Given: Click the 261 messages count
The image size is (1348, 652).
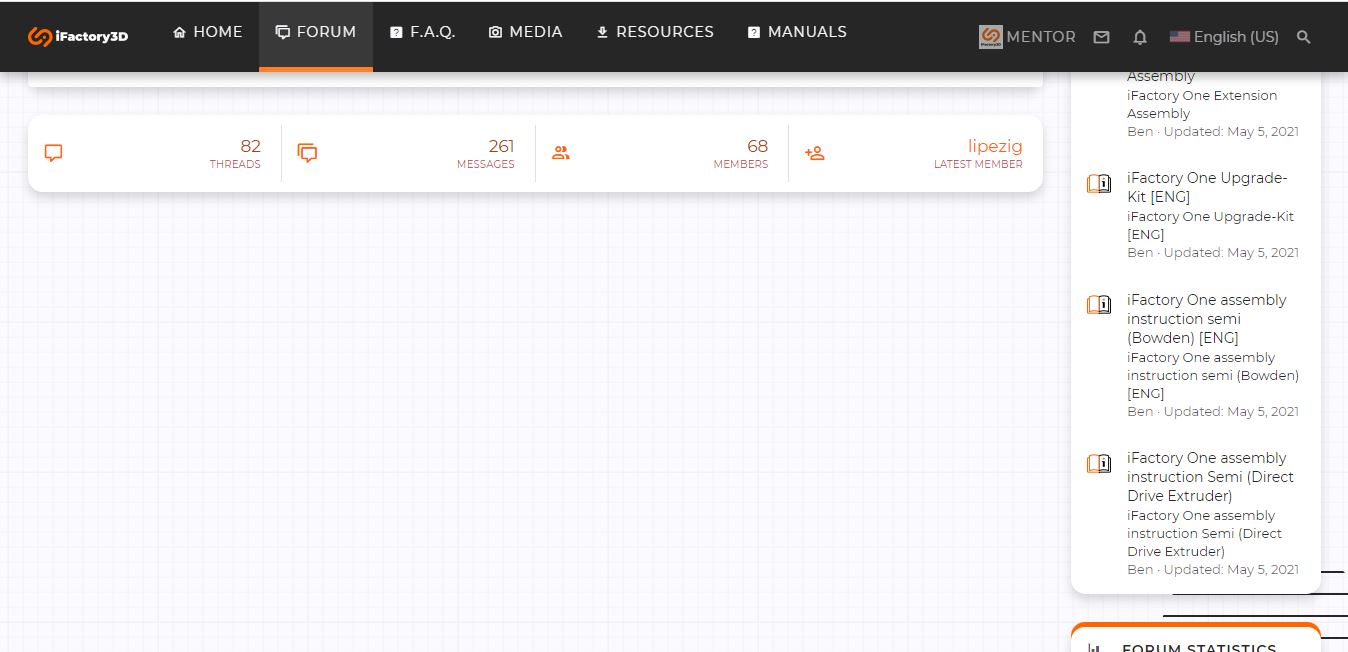Looking at the screenshot, I should point(501,146).
